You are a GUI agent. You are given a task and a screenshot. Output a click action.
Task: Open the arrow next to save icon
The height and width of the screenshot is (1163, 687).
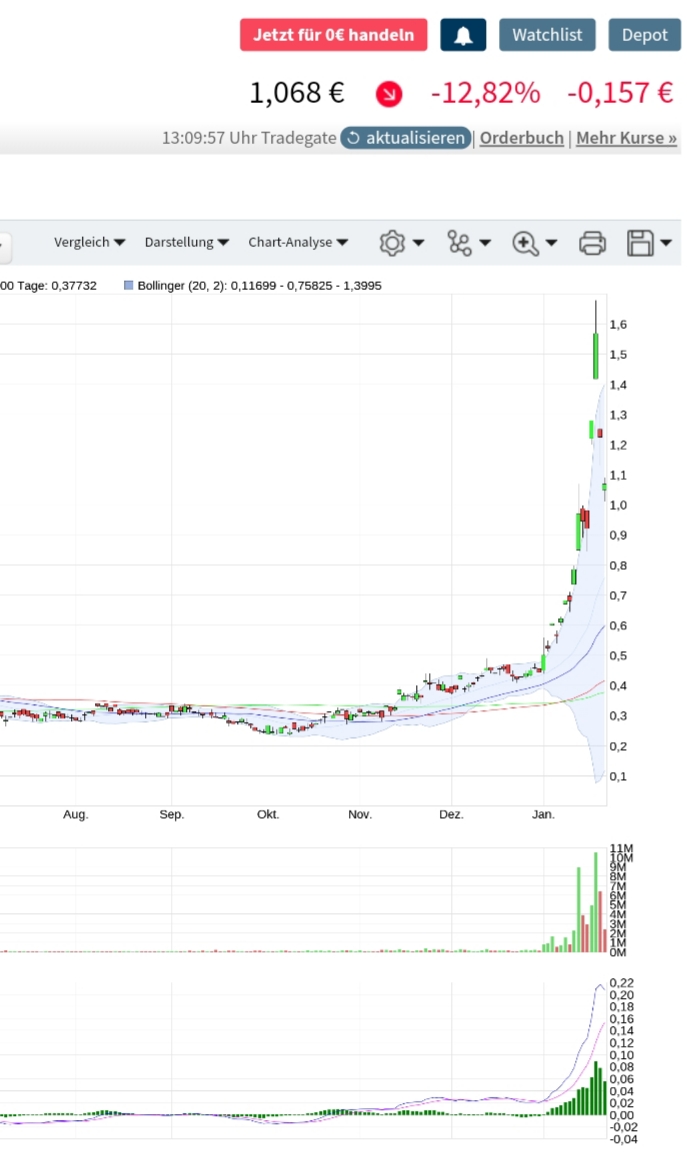click(x=666, y=243)
